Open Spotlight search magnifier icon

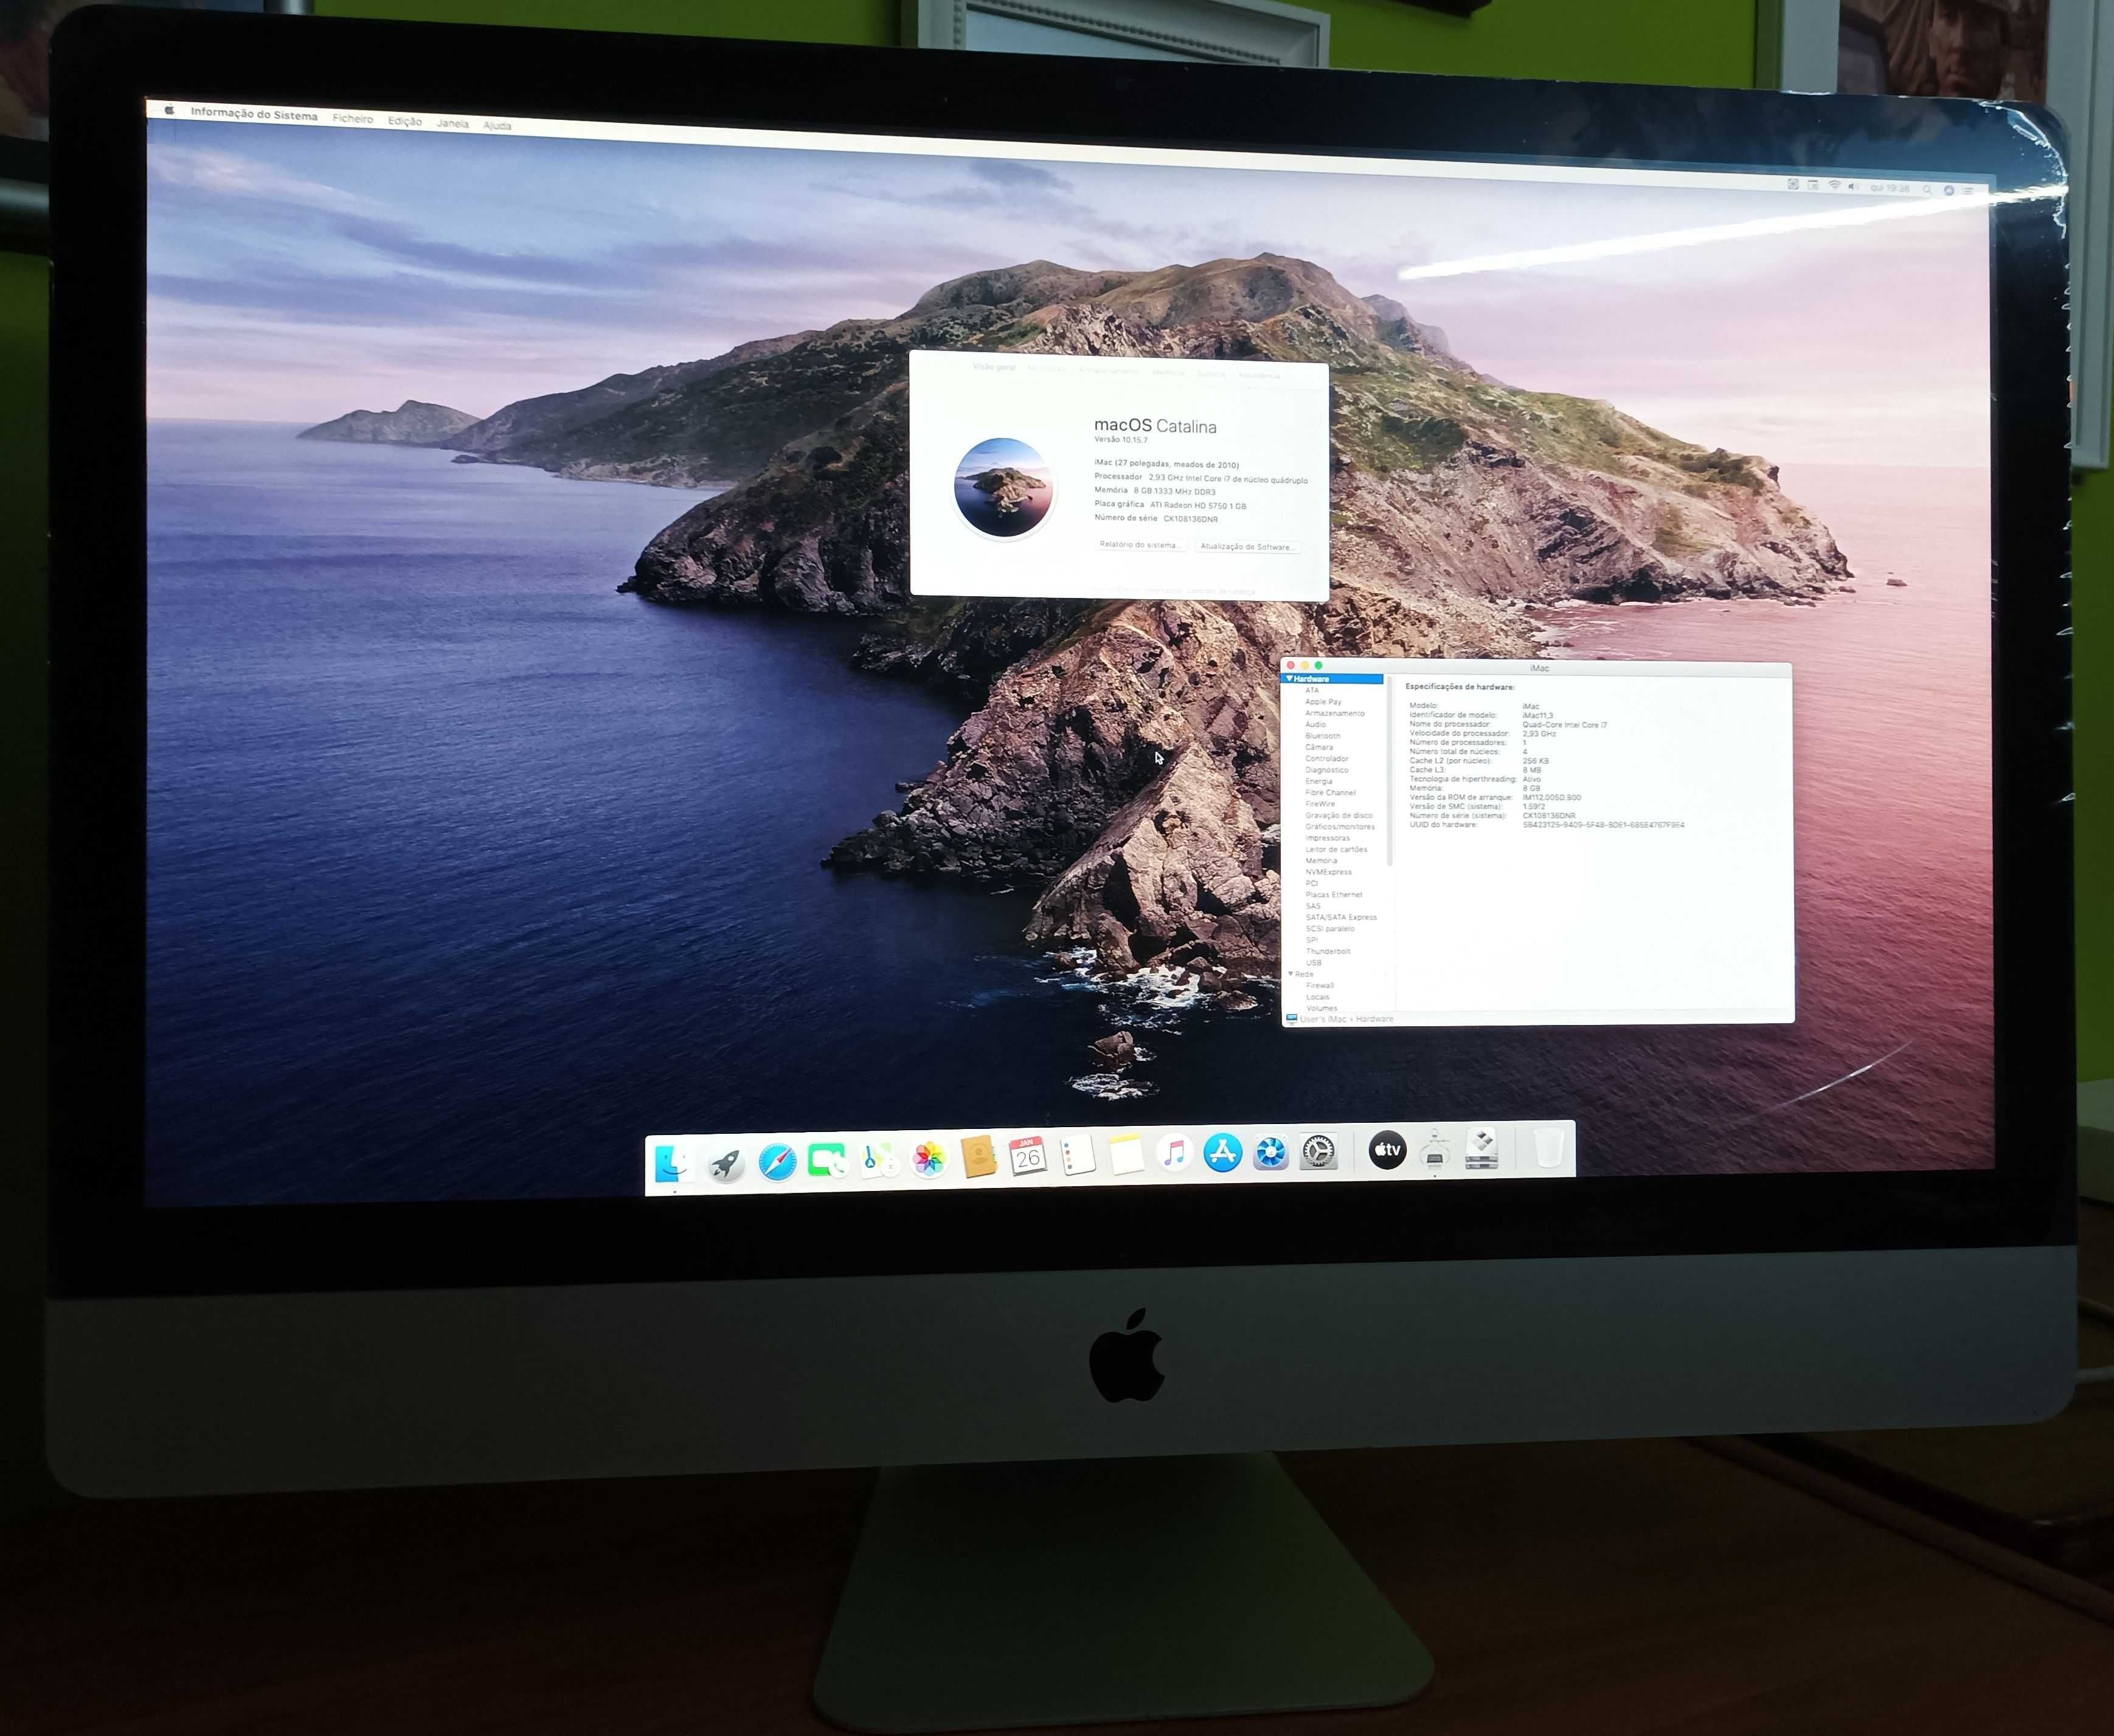1927,189
